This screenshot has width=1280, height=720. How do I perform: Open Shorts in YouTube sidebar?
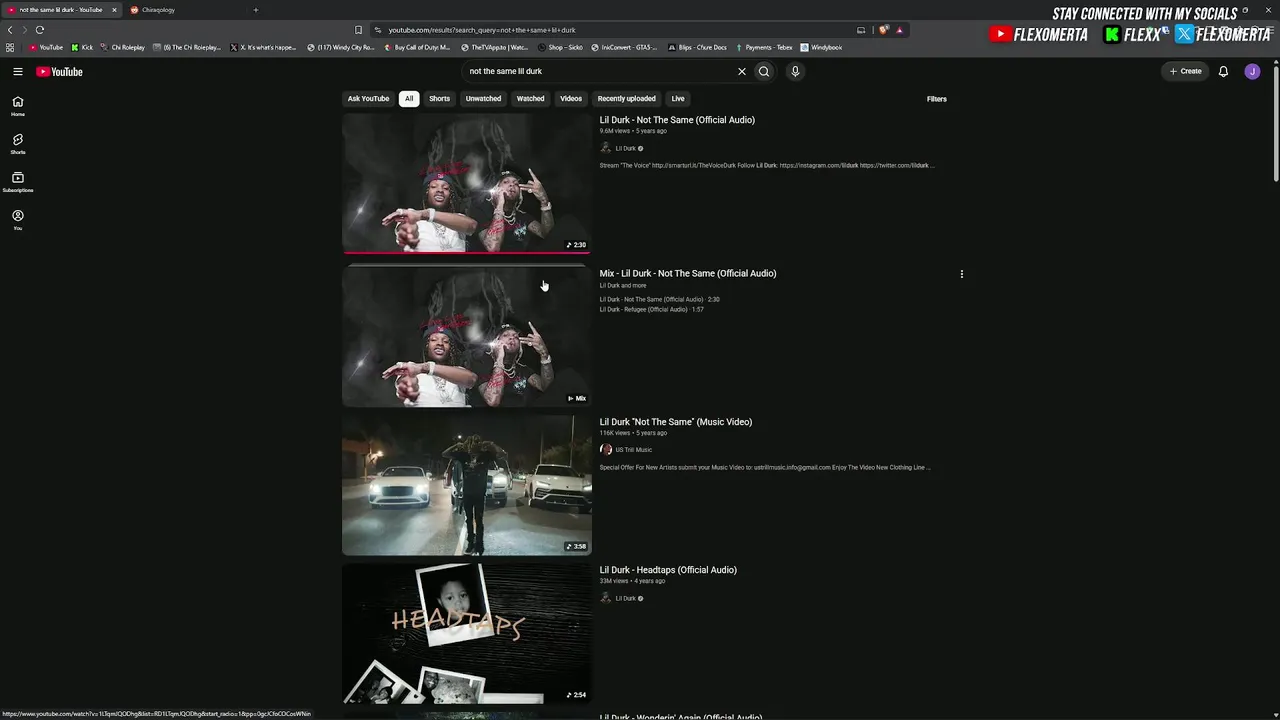click(x=18, y=143)
